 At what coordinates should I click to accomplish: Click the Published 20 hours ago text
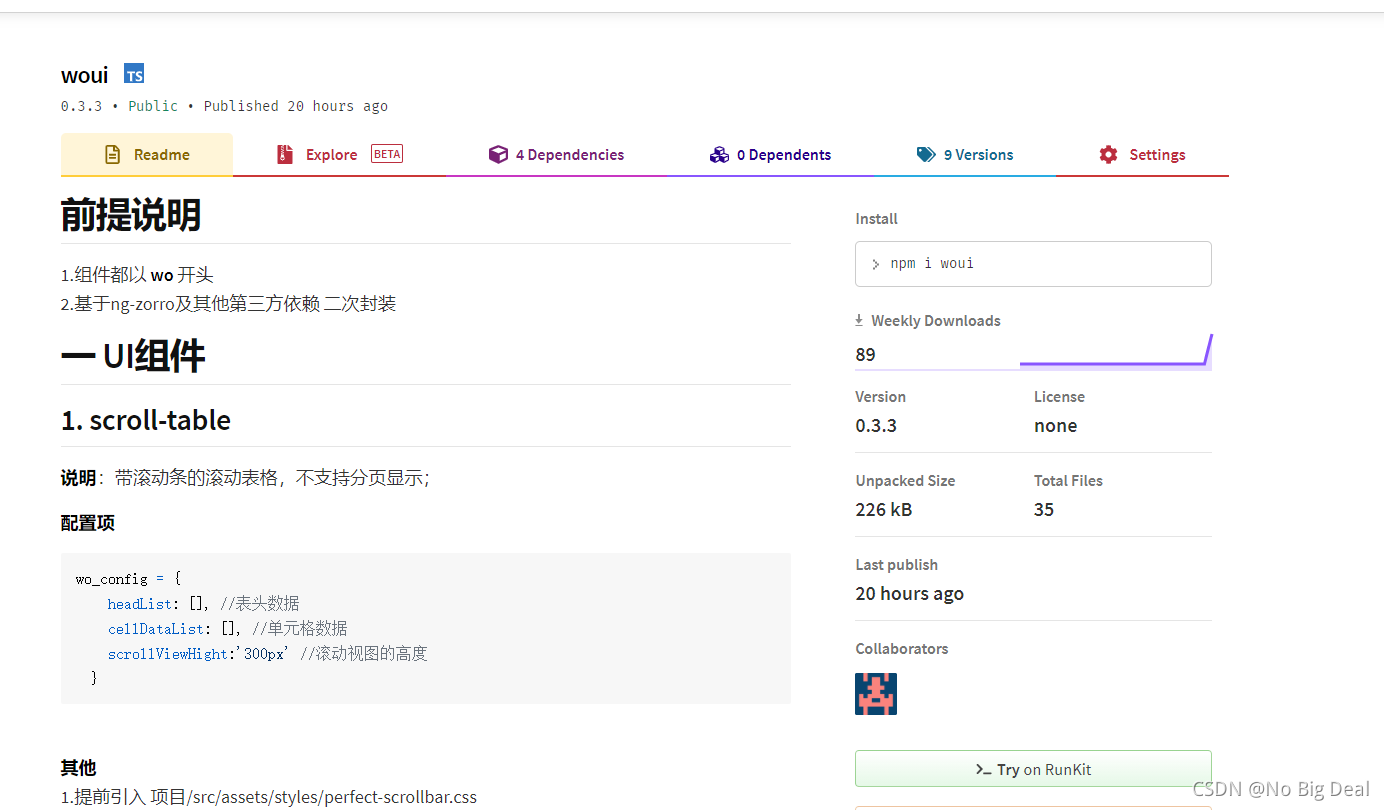(x=296, y=106)
